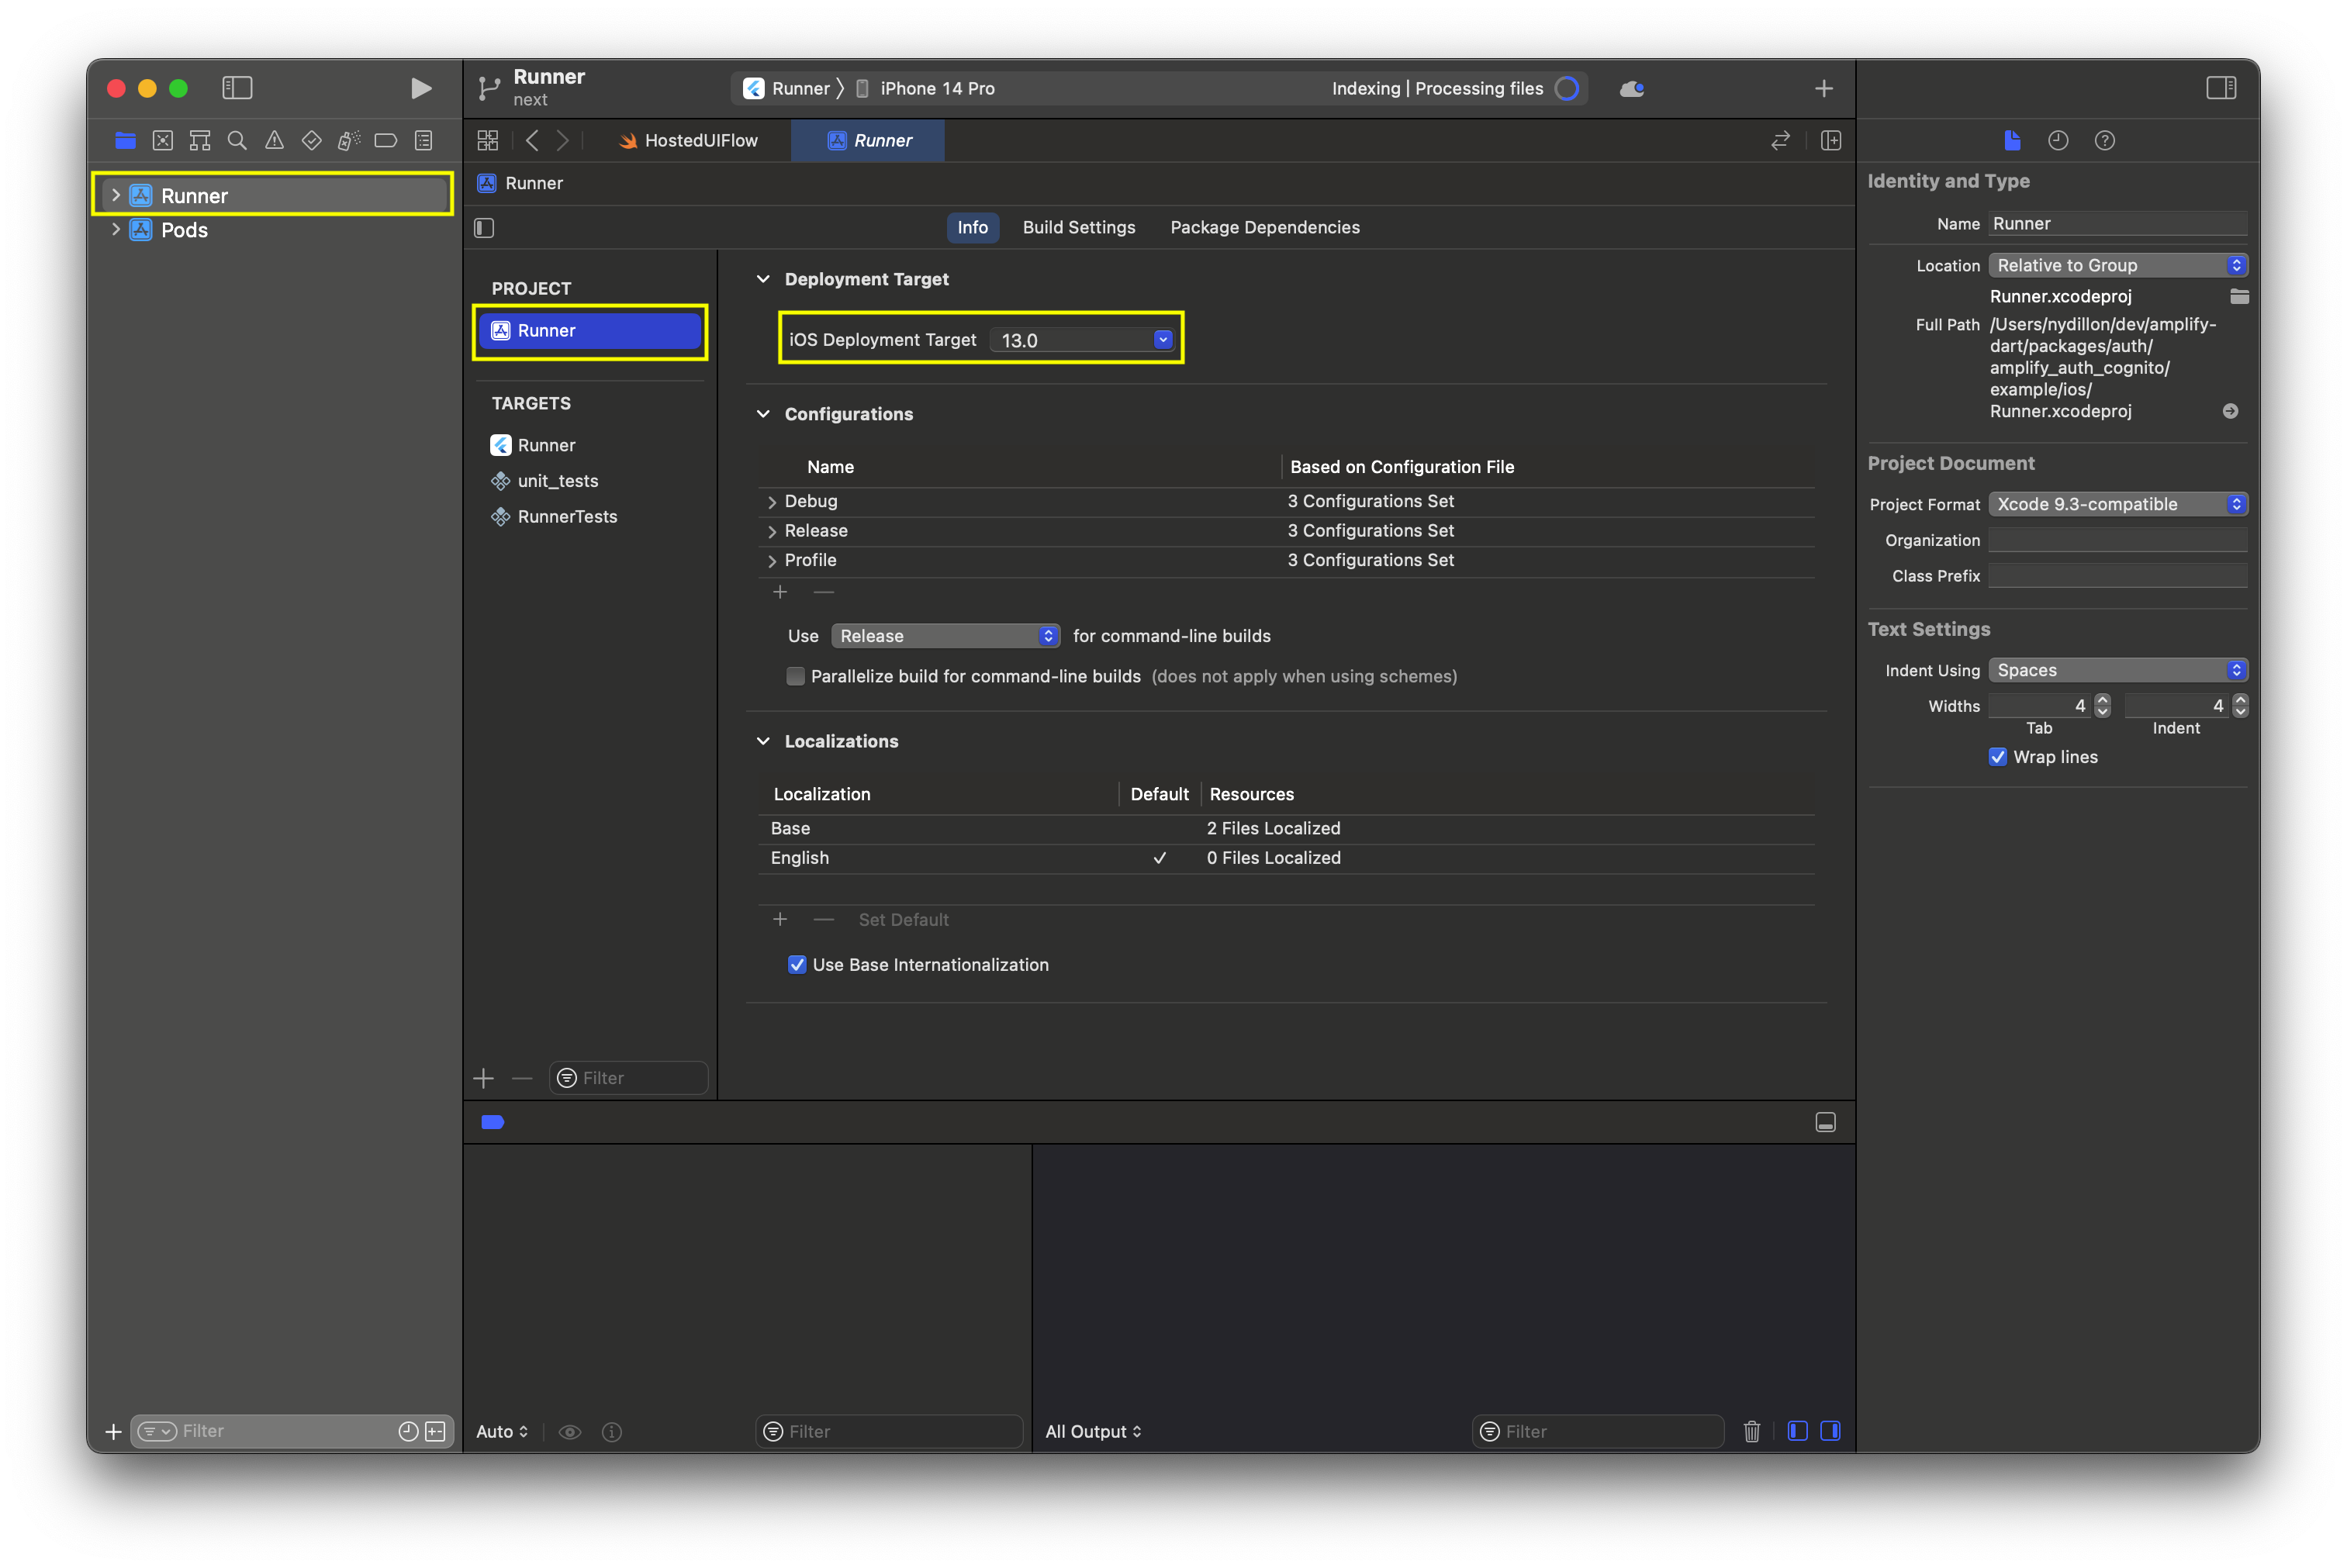Uncheck Use Base Internationalization
Screen dimensions: 2347x1568
click(x=796, y=964)
